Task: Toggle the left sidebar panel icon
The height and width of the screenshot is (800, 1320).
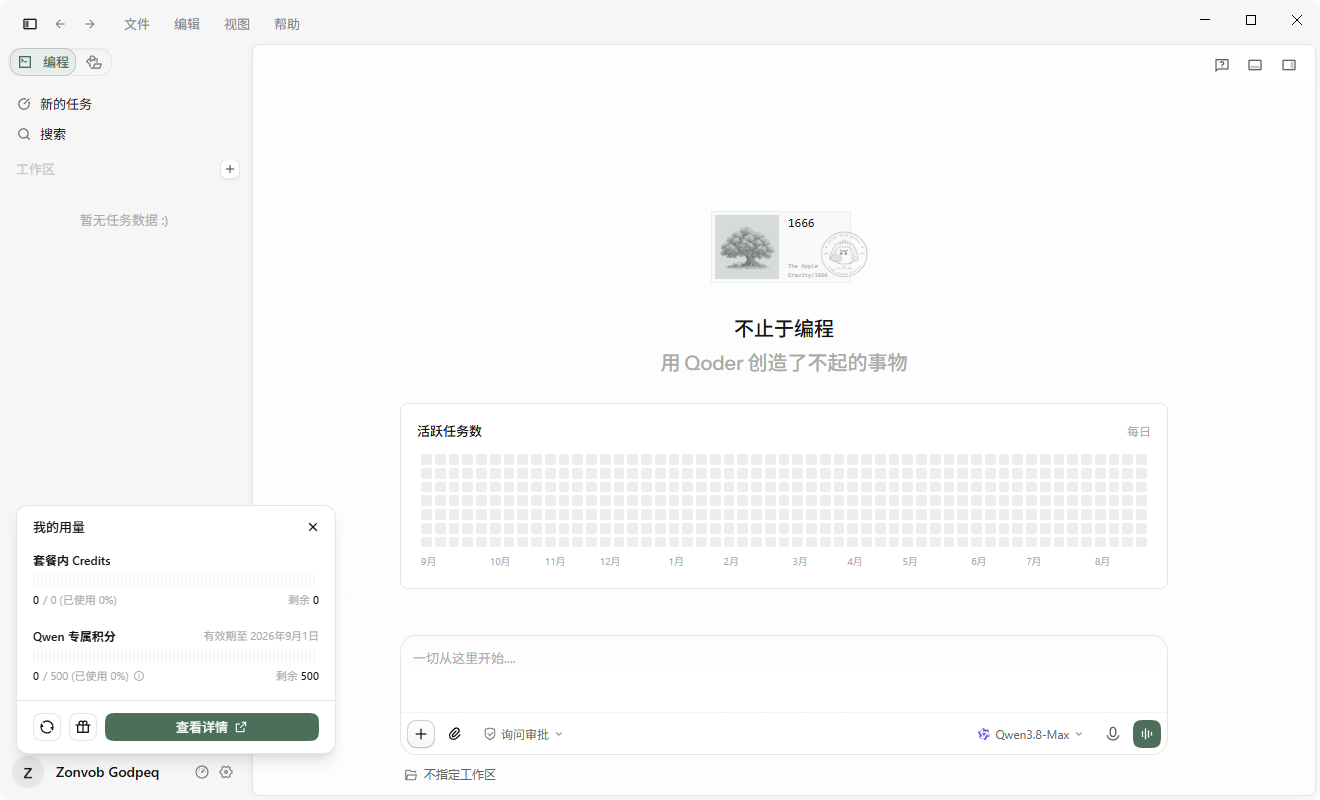Action: 30,24
